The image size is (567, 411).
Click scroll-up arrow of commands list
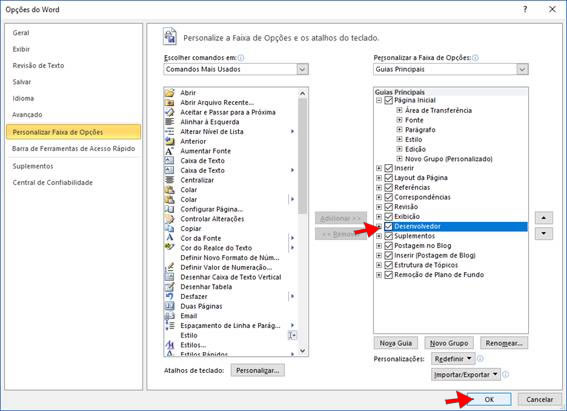point(302,93)
